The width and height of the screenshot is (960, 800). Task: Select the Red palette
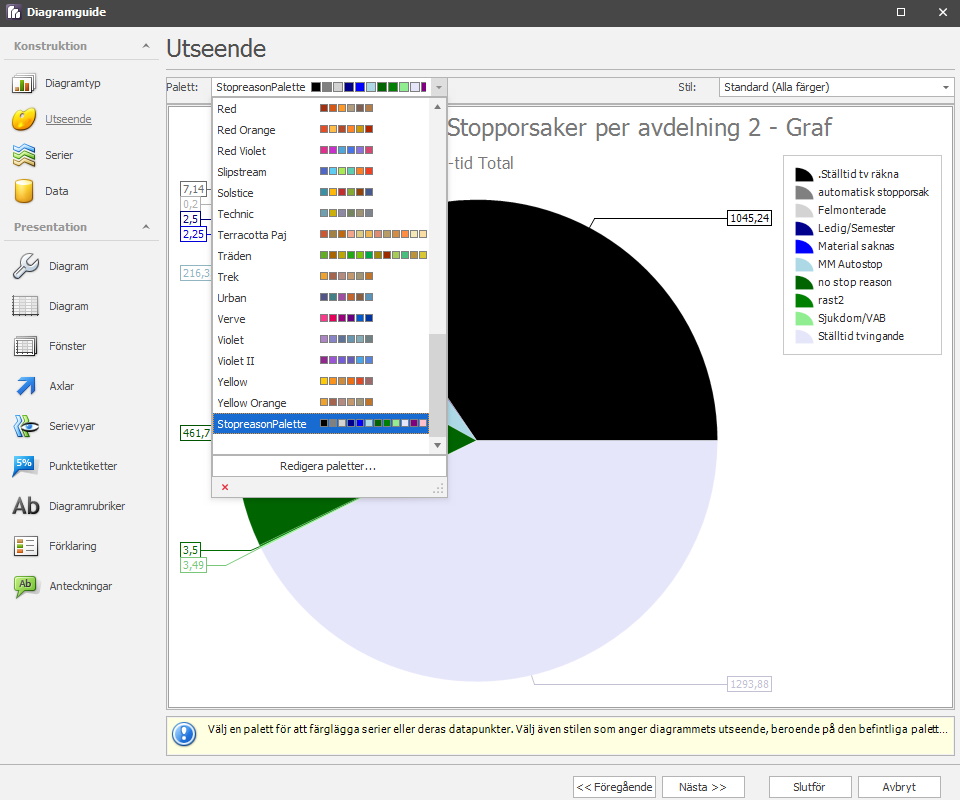[321, 109]
